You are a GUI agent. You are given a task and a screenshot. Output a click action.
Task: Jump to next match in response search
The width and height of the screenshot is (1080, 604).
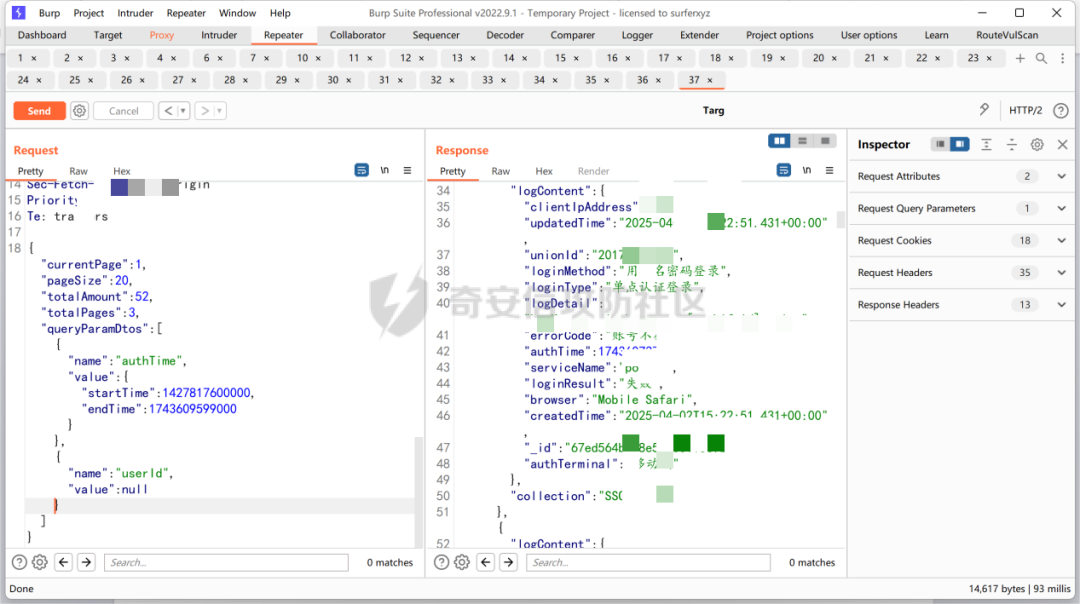click(x=508, y=563)
